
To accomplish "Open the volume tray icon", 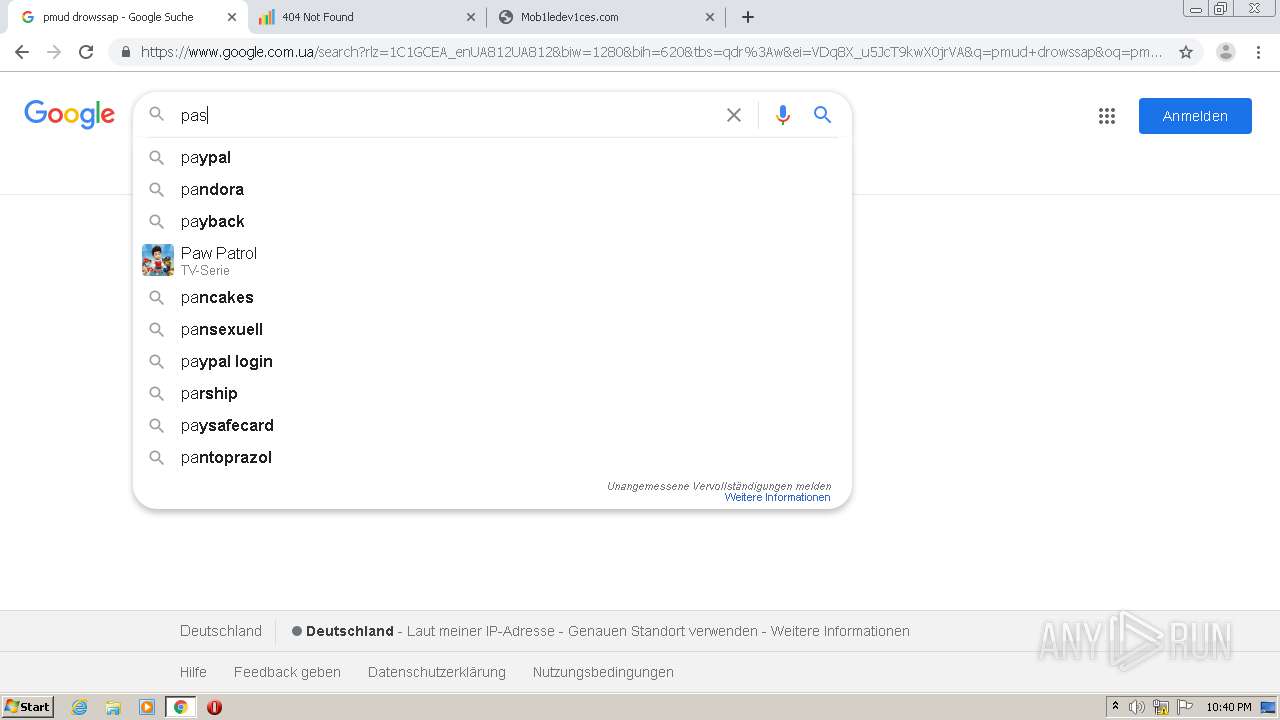I will [x=1137, y=707].
